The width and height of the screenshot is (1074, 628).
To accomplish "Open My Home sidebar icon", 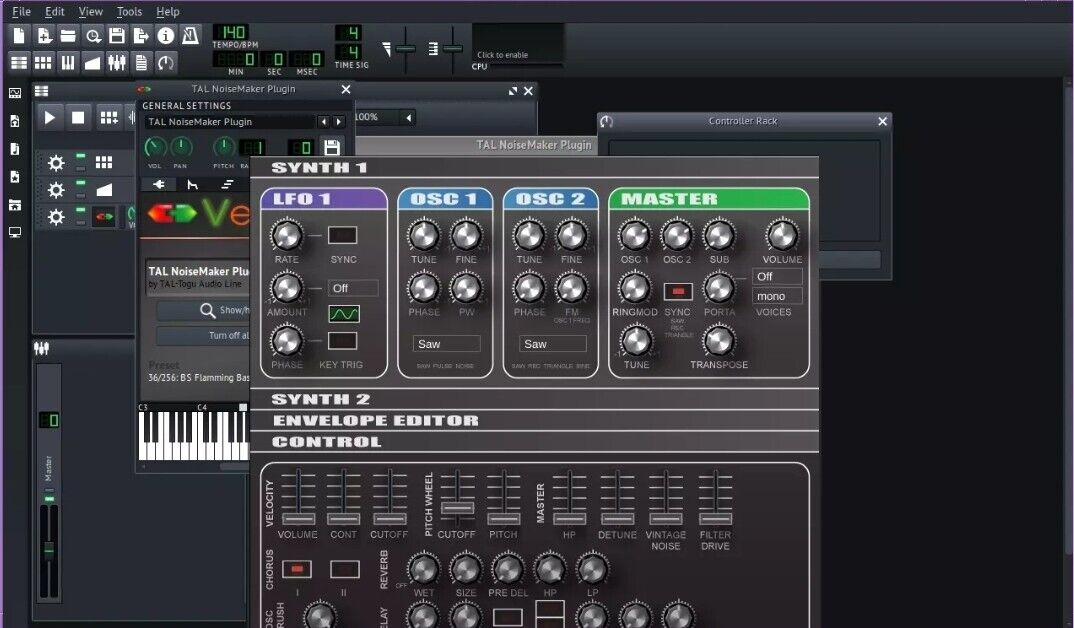I will coord(14,205).
